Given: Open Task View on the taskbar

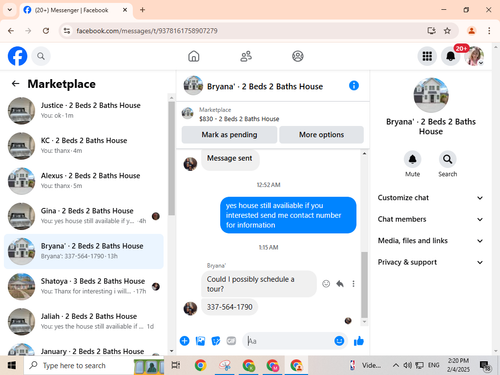Looking at the screenshot, I should [x=176, y=365].
